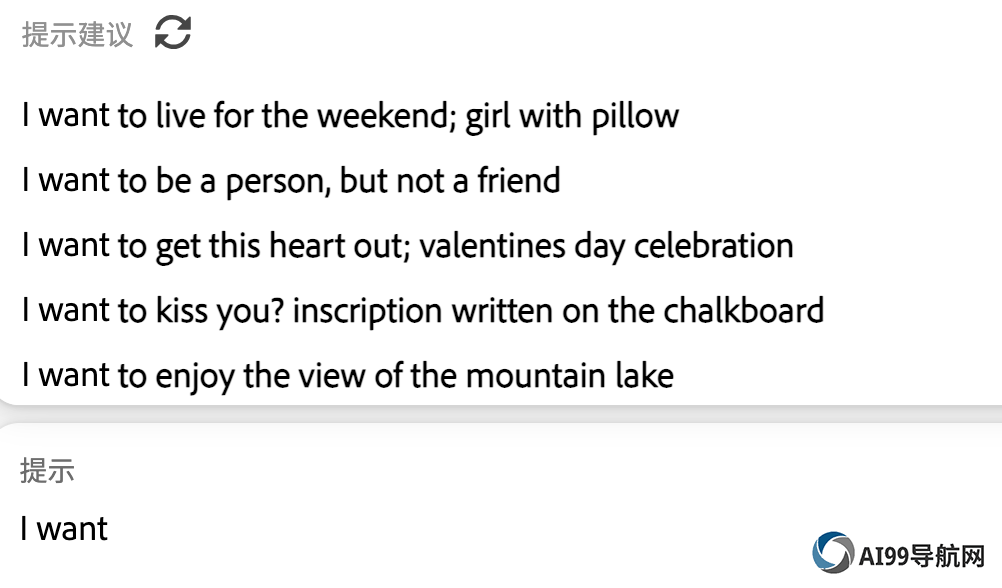Choose the mountain lake view suggestion

pyautogui.click(x=348, y=376)
